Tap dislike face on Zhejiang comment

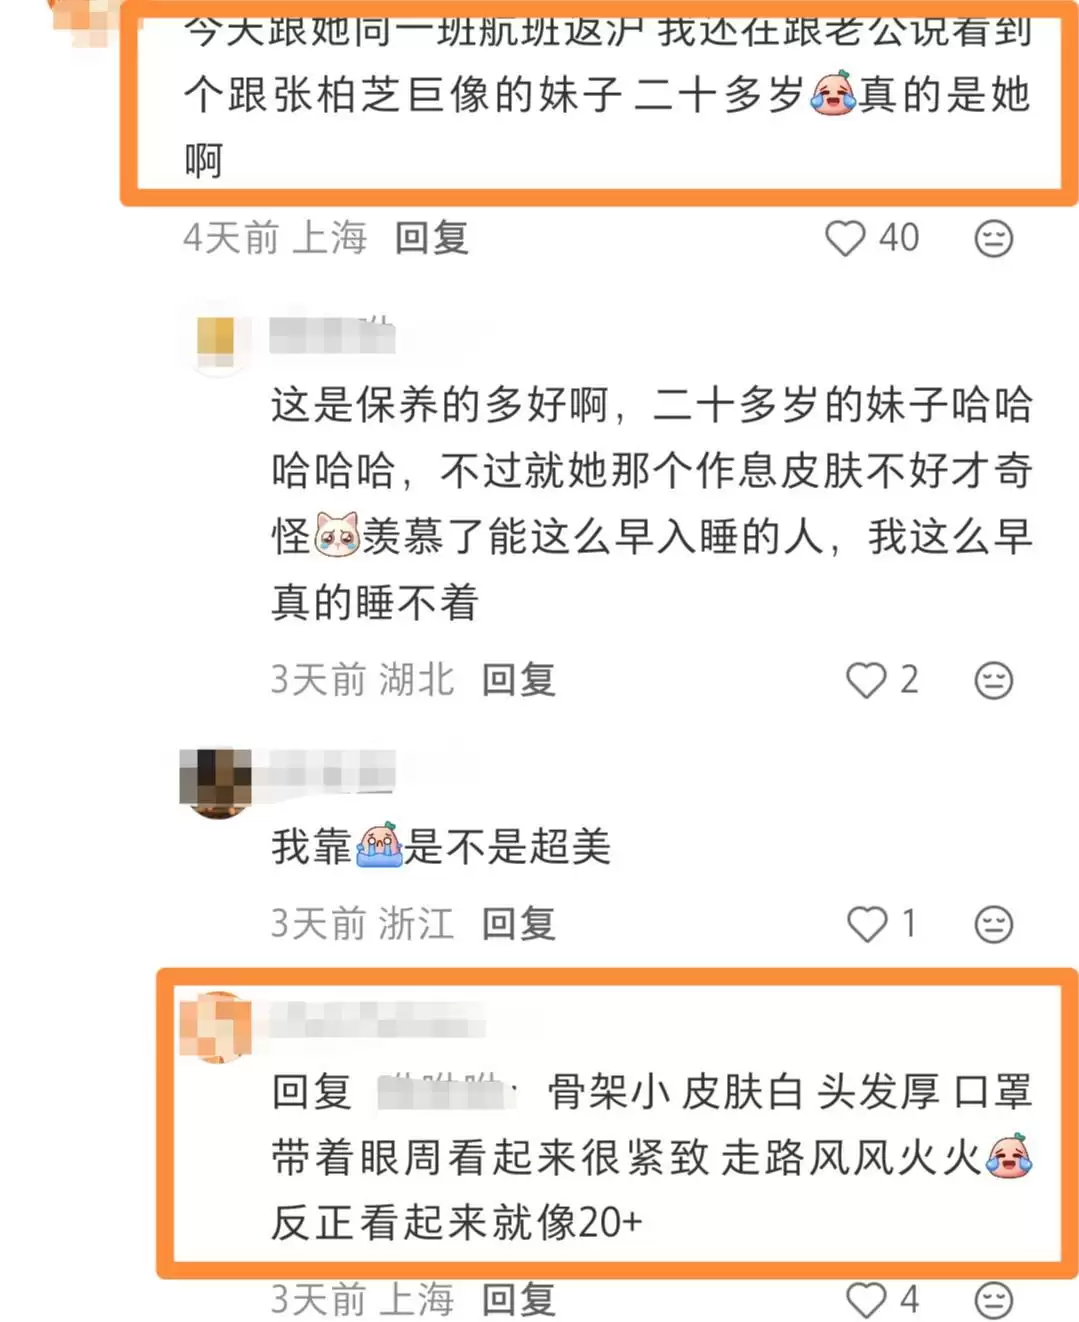point(994,924)
